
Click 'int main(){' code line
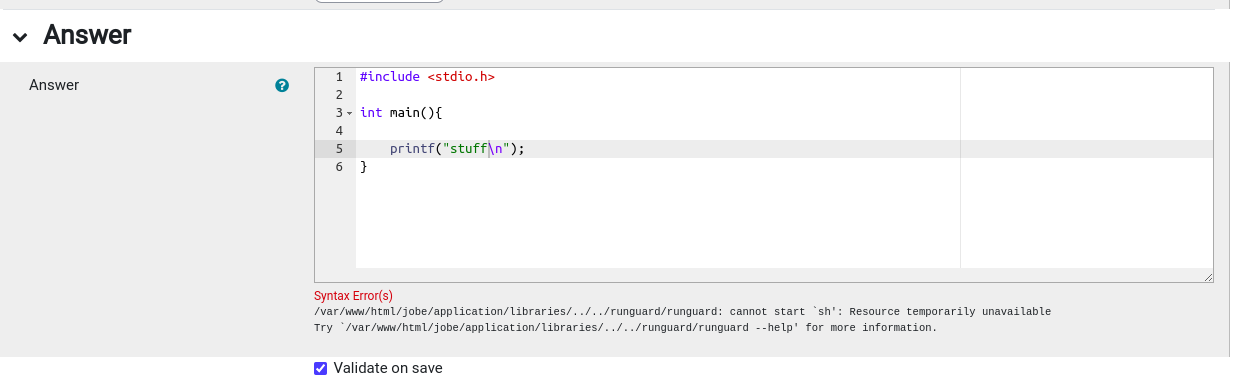click(401, 112)
